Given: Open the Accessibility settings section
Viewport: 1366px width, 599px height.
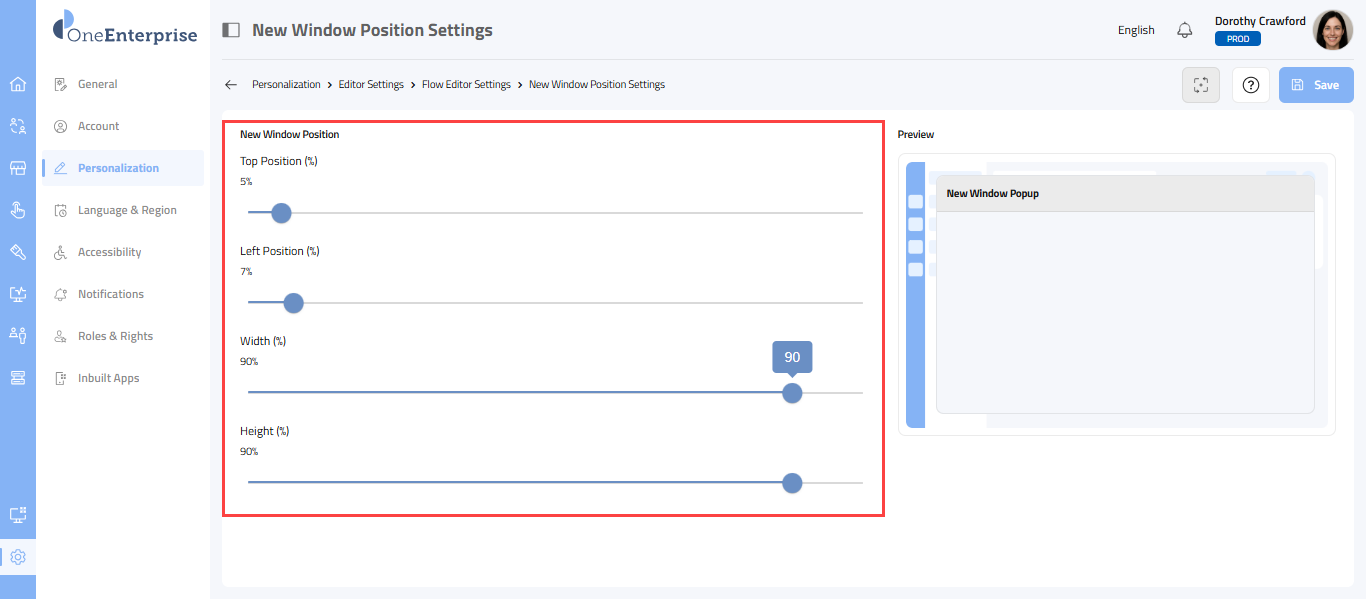Looking at the screenshot, I should click(x=109, y=252).
